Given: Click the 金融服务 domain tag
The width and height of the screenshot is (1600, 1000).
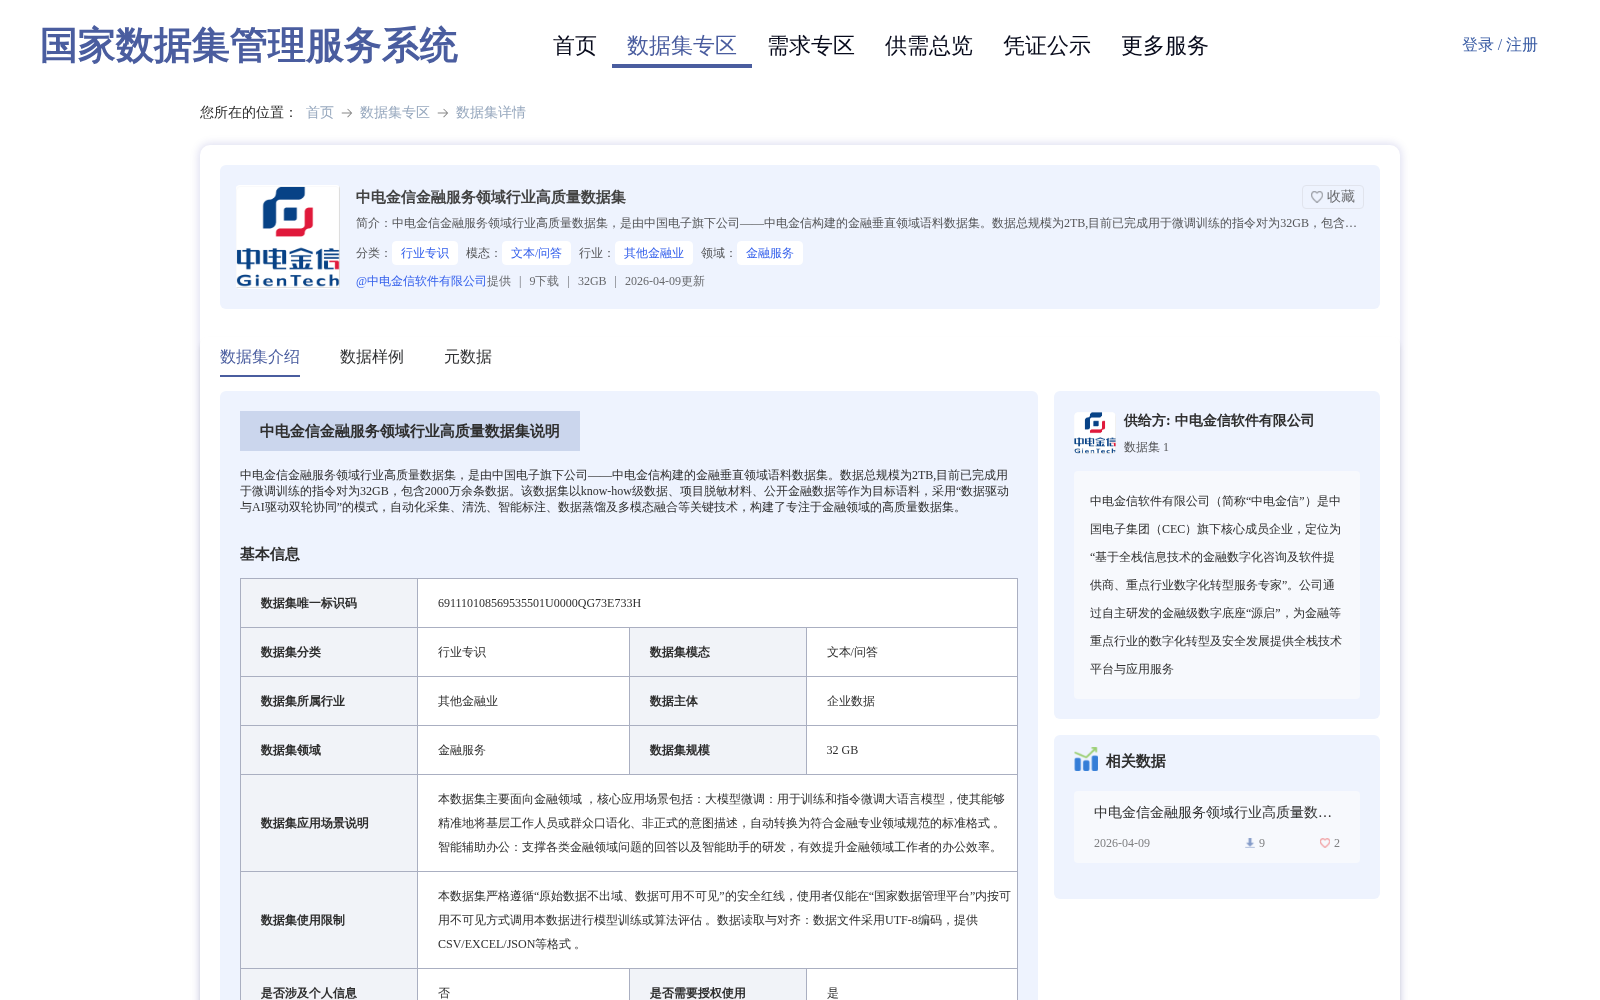Looking at the screenshot, I should (x=770, y=253).
